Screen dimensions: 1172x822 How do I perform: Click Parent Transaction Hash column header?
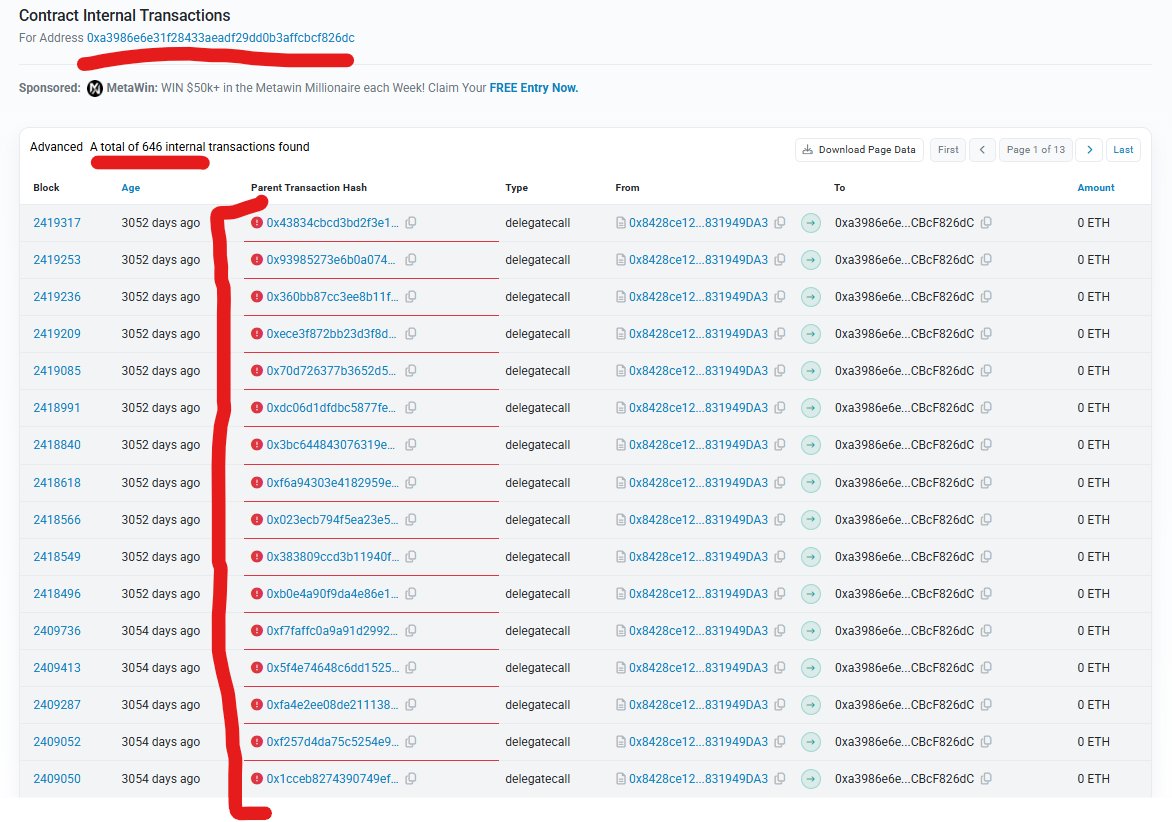point(309,188)
